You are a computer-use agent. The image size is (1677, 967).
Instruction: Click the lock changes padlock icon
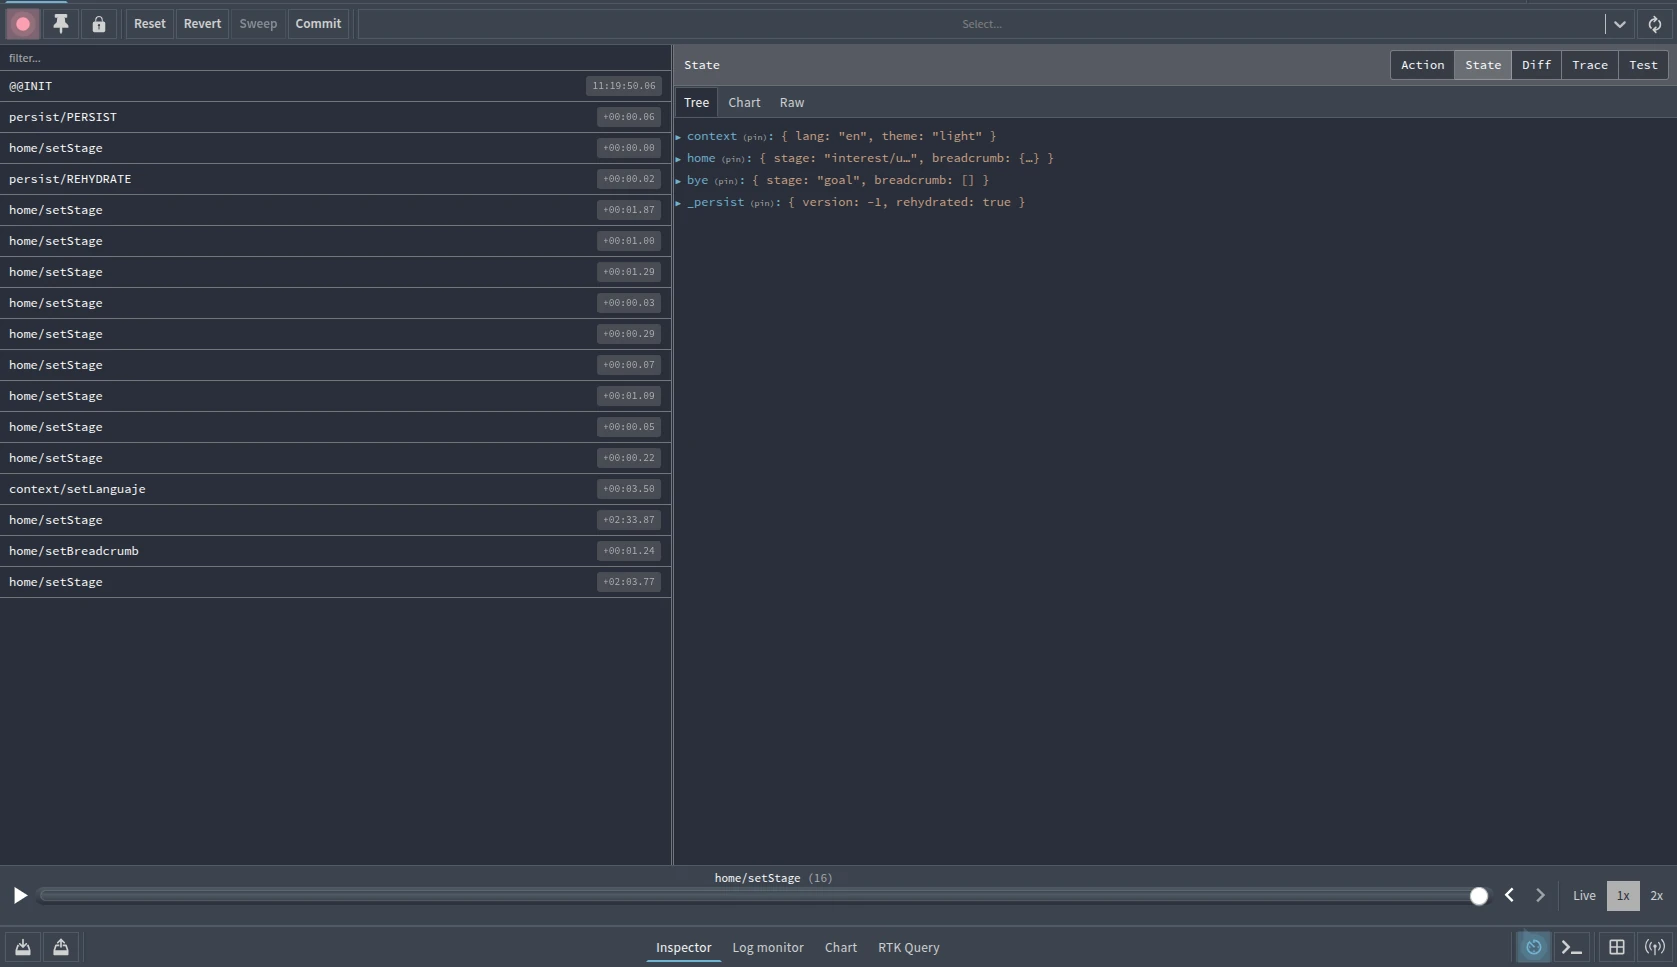[99, 24]
